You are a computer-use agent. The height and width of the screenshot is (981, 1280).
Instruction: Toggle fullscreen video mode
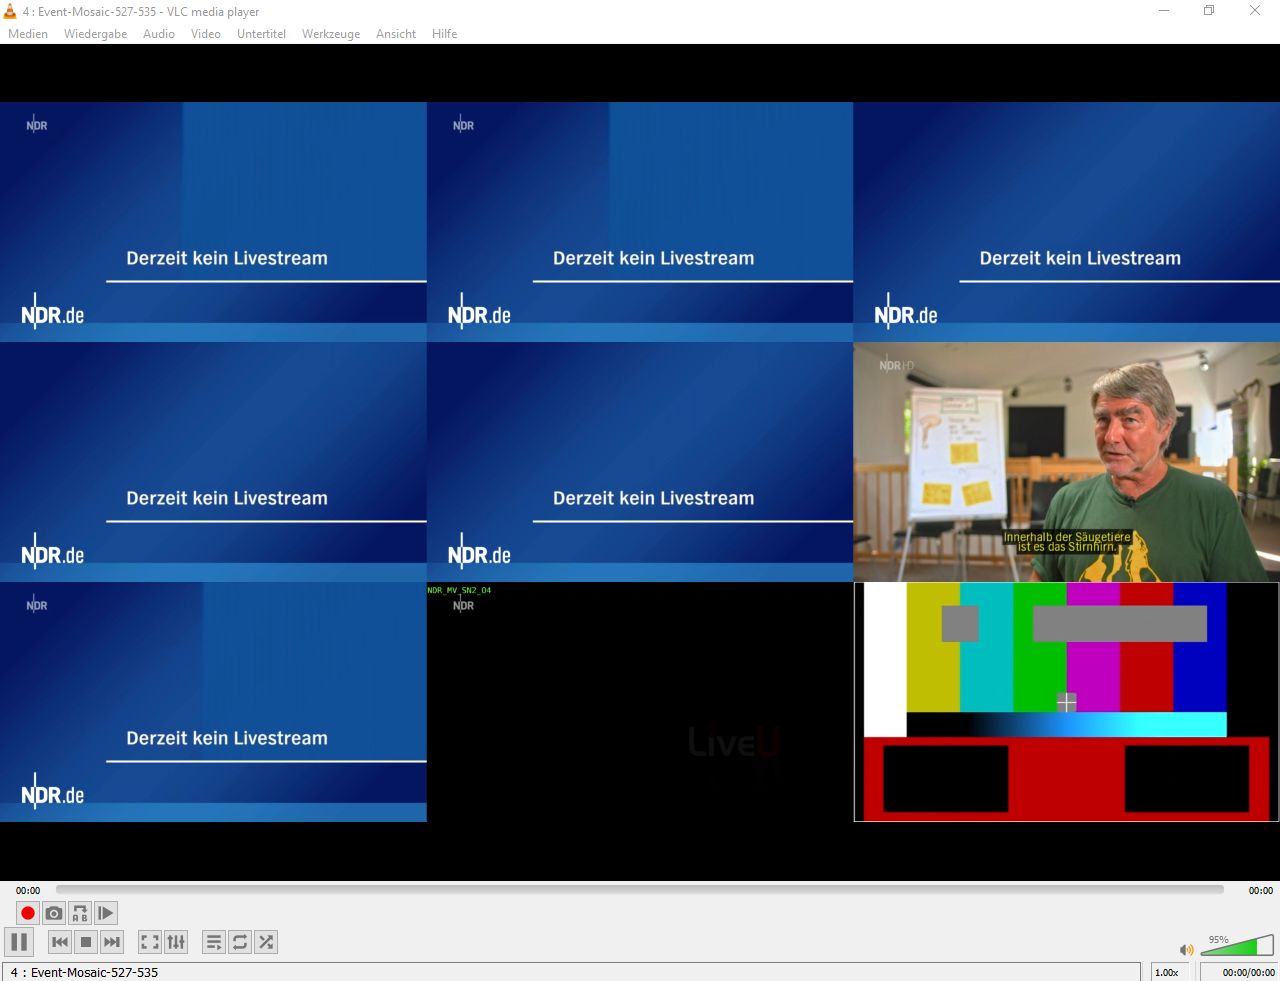click(x=150, y=942)
